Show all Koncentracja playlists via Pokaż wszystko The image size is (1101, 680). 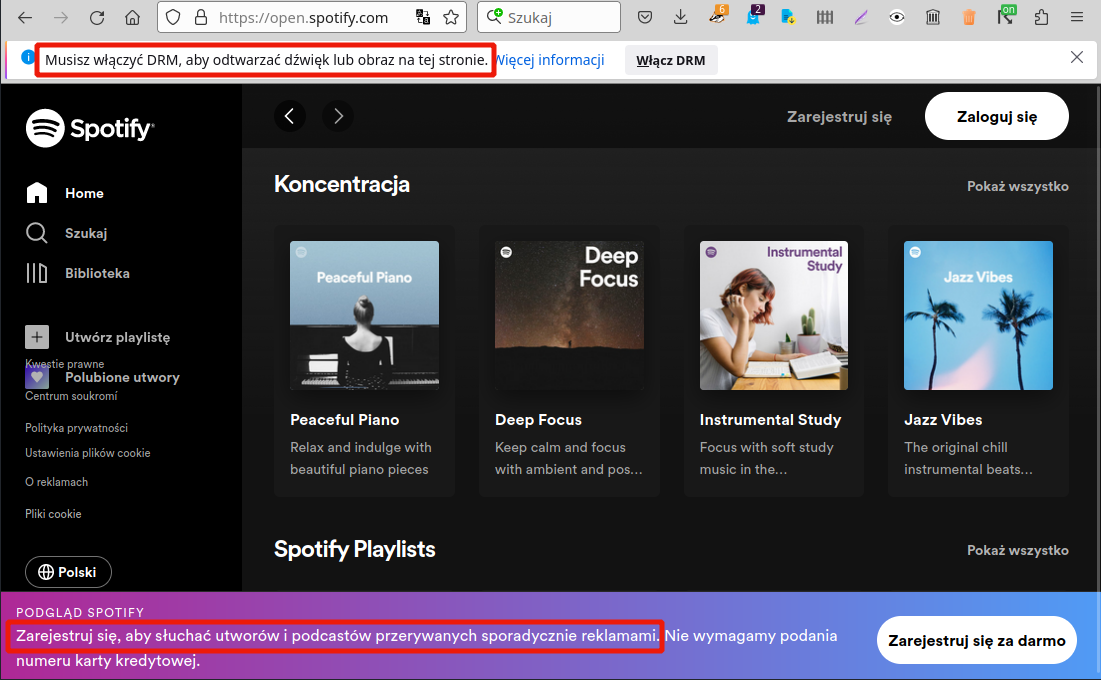click(1017, 186)
